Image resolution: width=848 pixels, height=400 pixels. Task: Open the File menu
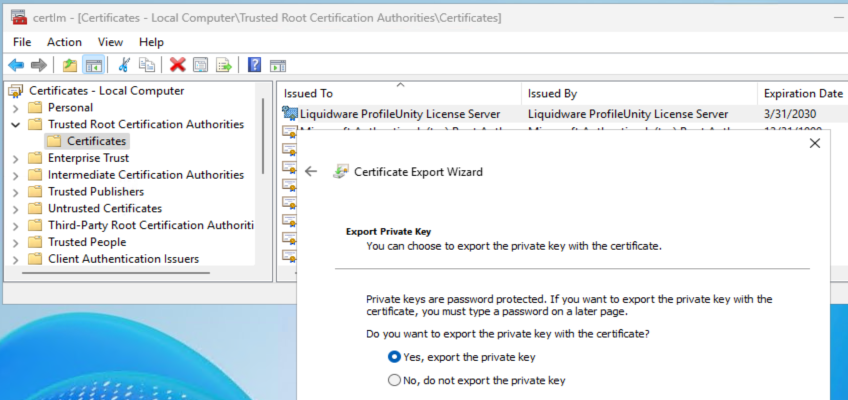[22, 42]
